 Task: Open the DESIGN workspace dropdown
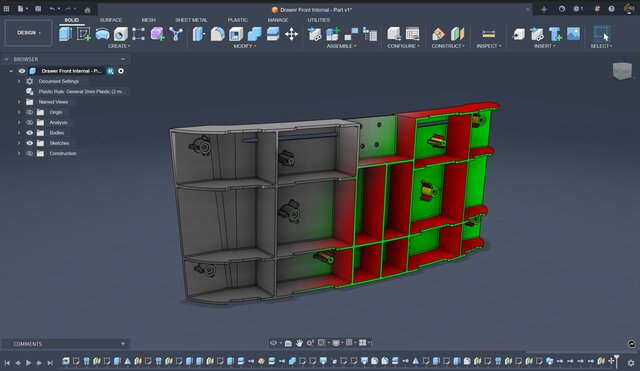(29, 33)
